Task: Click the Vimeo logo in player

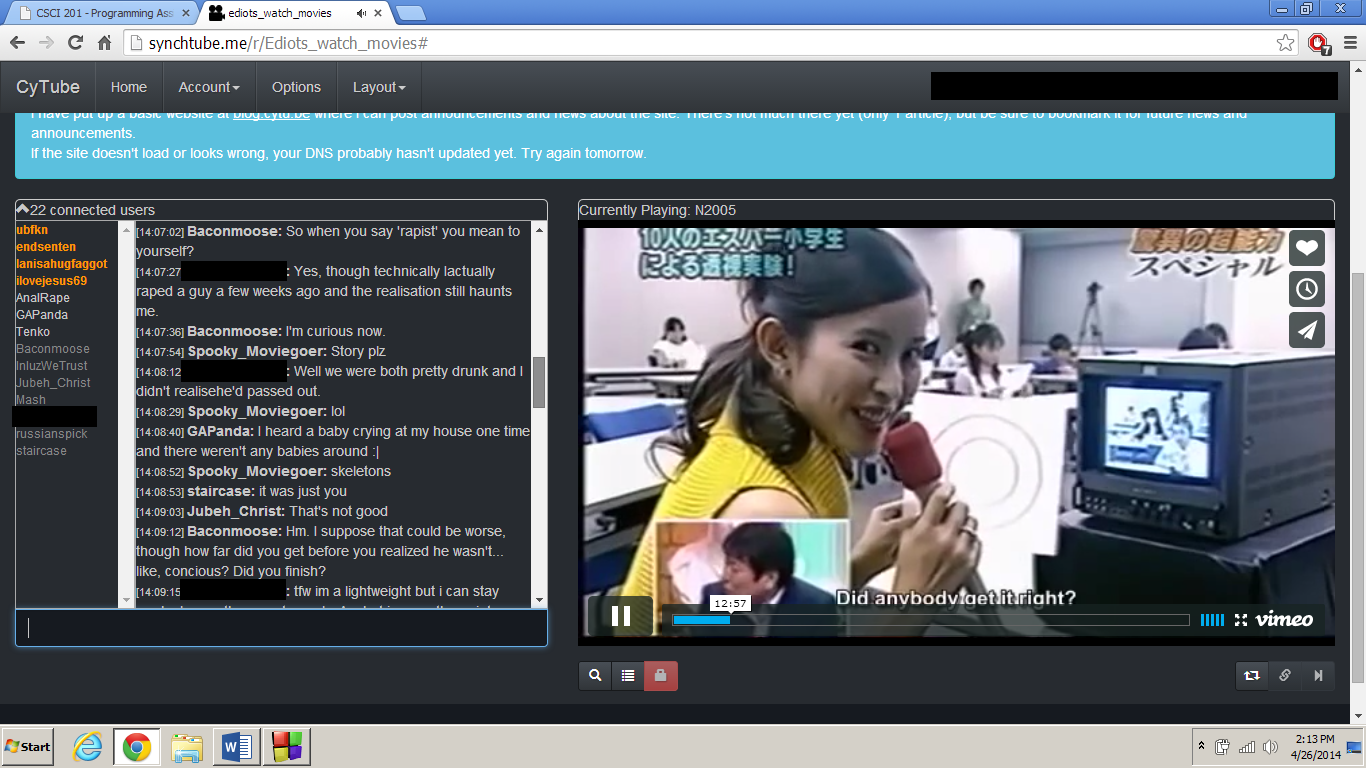Action: point(1284,620)
